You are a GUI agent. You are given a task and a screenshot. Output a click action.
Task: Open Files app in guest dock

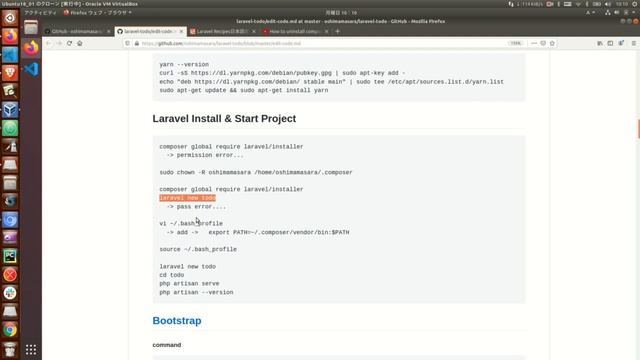31,27
